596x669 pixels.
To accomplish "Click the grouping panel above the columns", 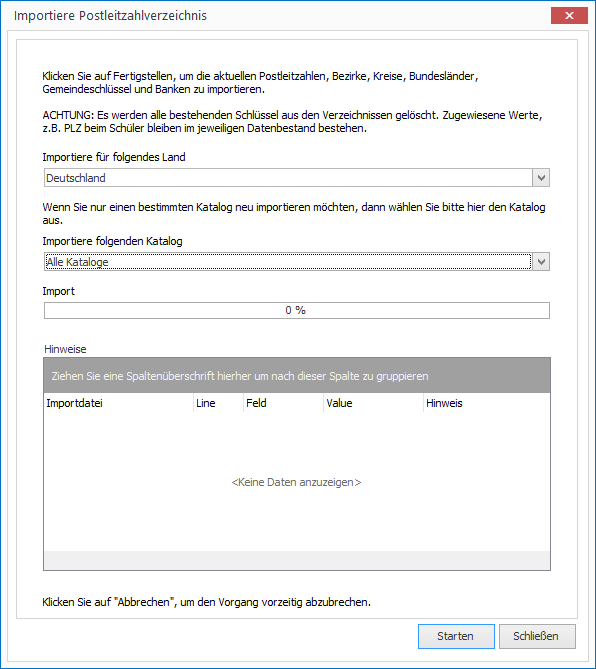I will pos(297,375).
